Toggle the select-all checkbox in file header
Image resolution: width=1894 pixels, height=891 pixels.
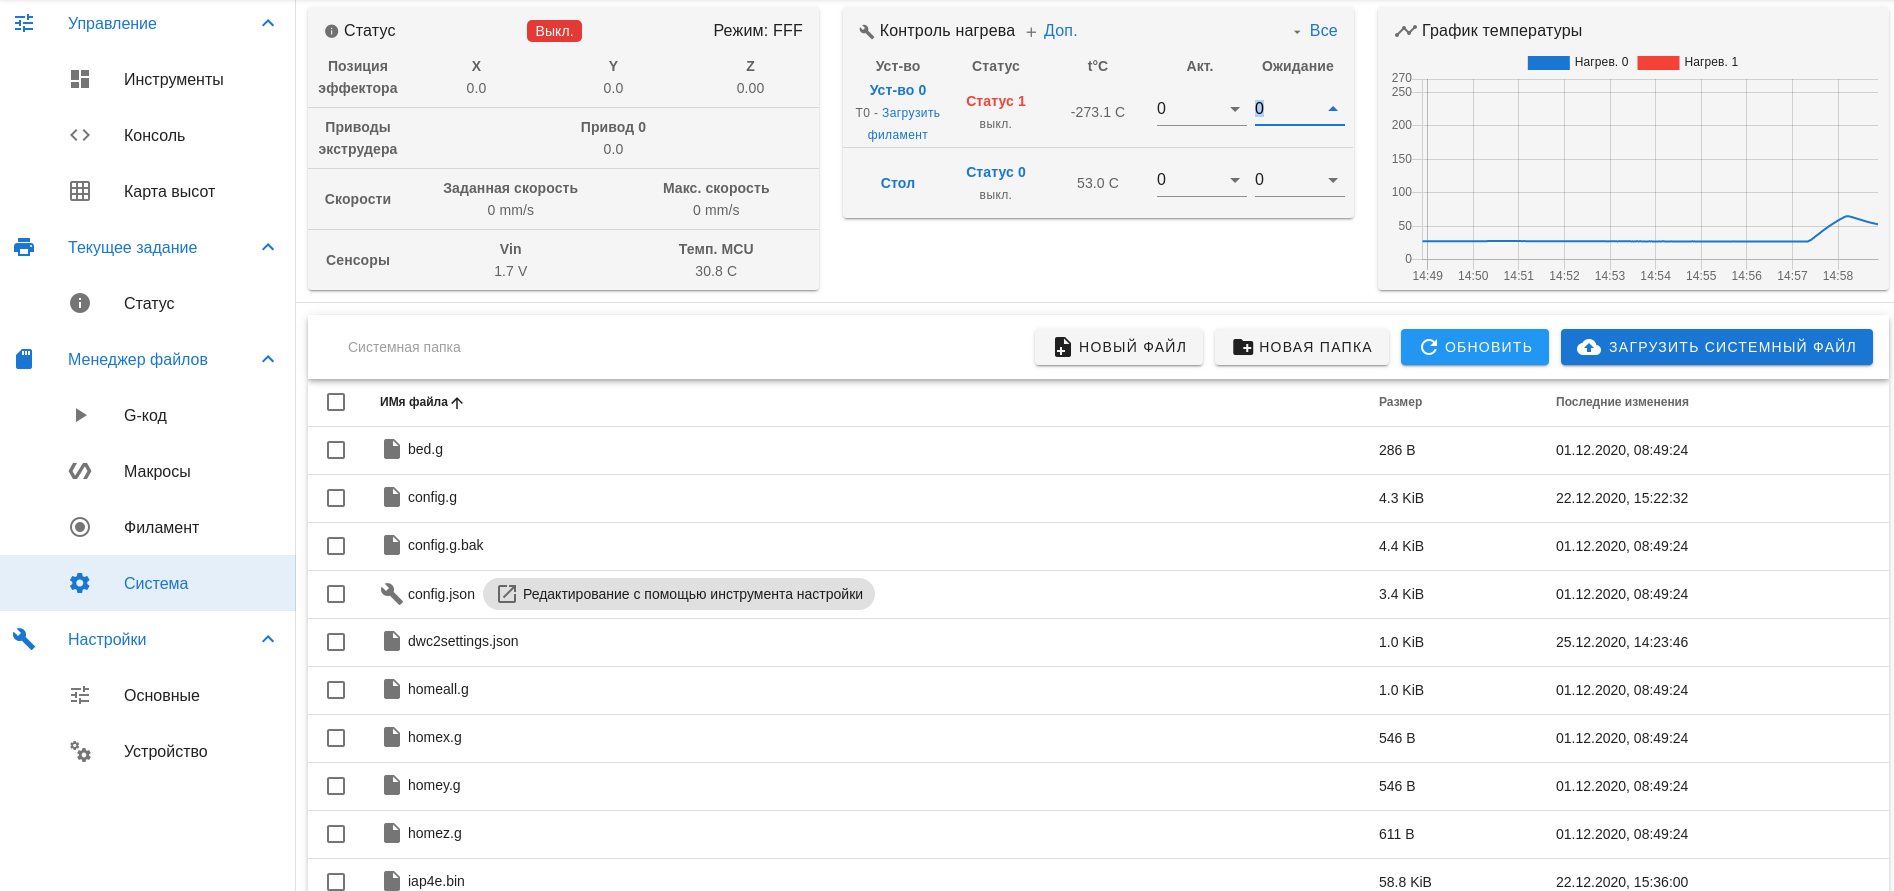click(x=336, y=402)
